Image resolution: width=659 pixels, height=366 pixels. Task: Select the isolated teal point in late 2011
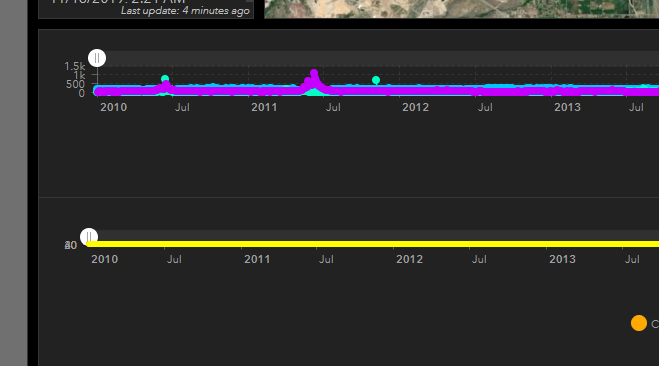click(x=376, y=80)
